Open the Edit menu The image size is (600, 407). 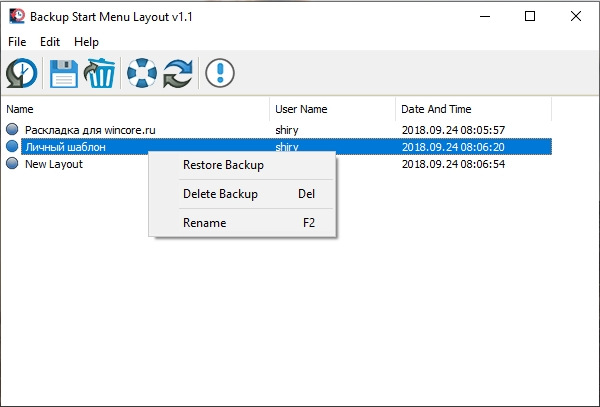50,42
